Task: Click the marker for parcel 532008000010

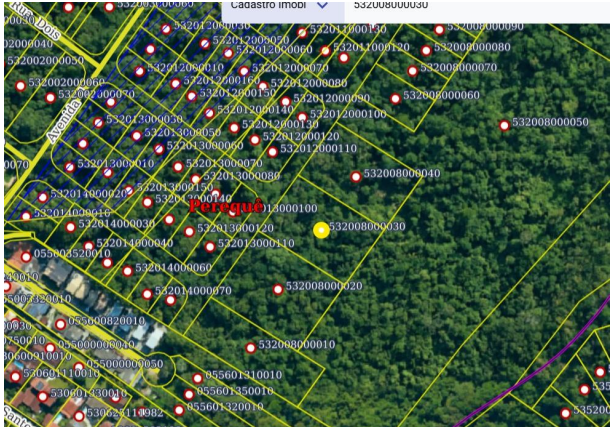Action: 251,348
